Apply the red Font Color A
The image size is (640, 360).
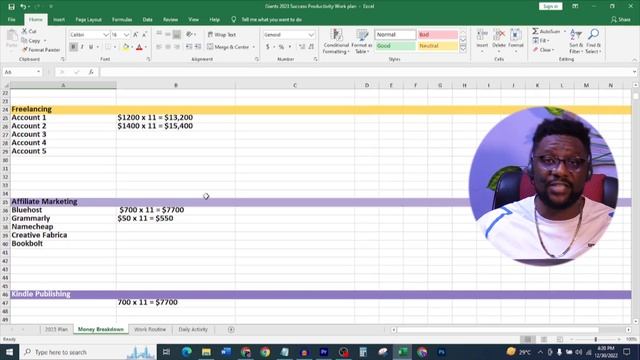(x=139, y=47)
